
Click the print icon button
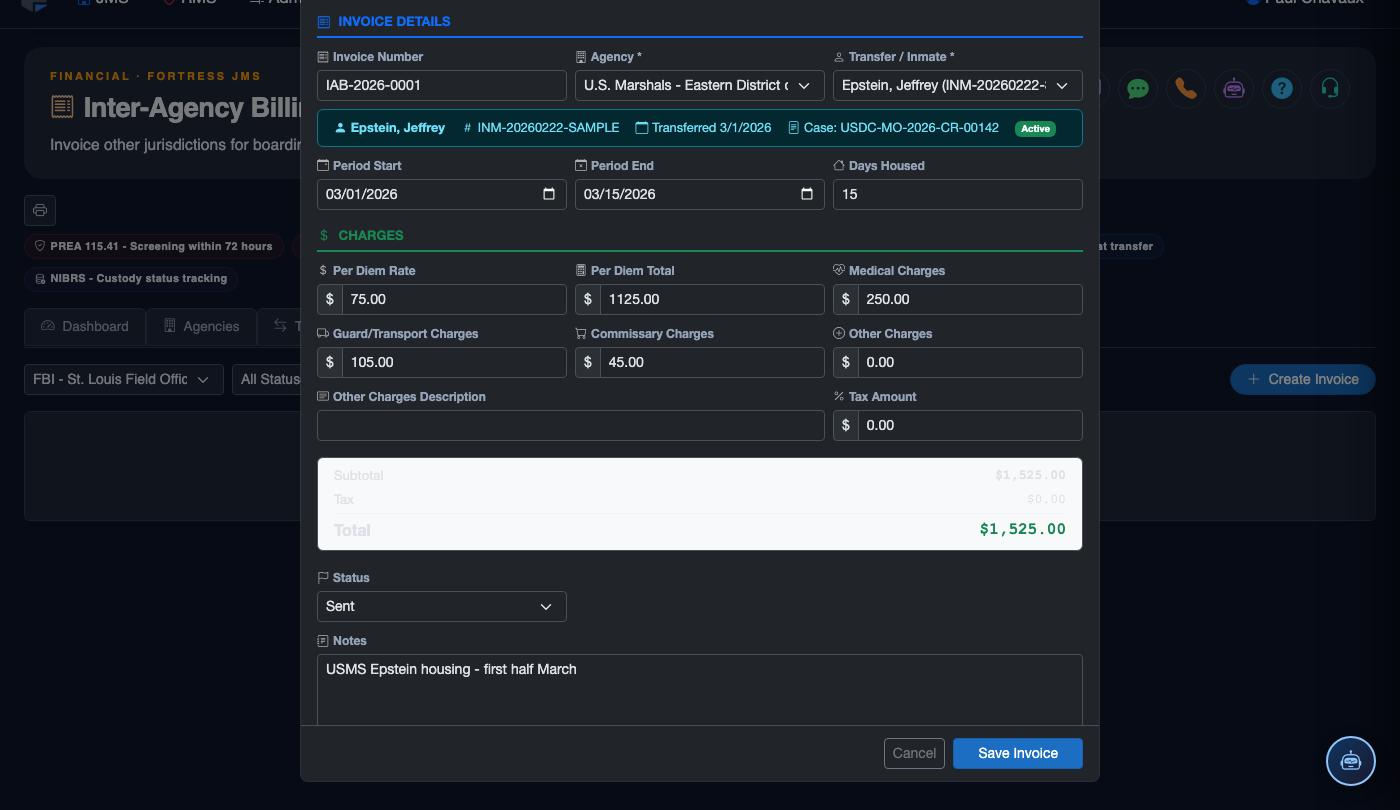[40, 210]
